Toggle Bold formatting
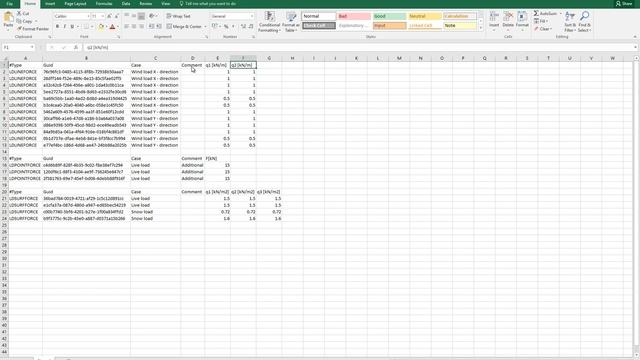Image resolution: width=640 pixels, height=360 pixels. tap(57, 27)
